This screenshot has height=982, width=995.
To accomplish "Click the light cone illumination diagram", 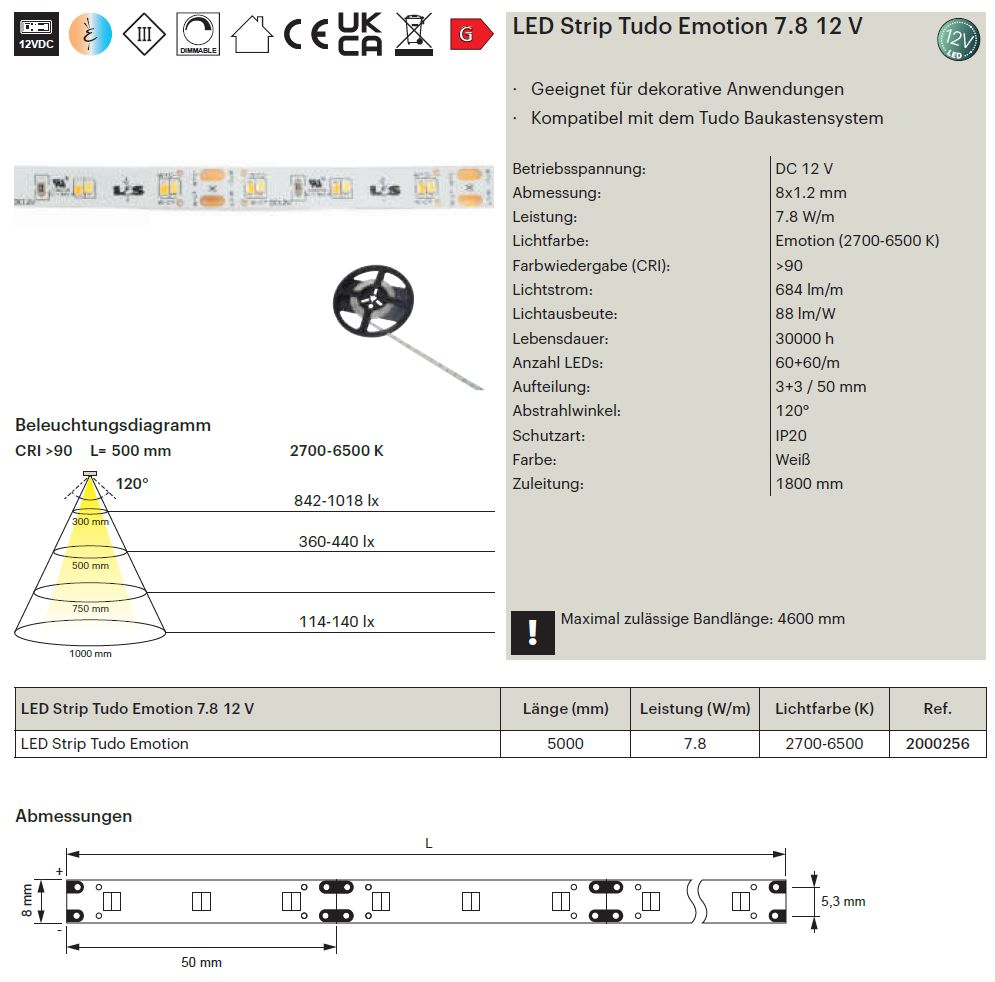I will pyautogui.click(x=90, y=563).
